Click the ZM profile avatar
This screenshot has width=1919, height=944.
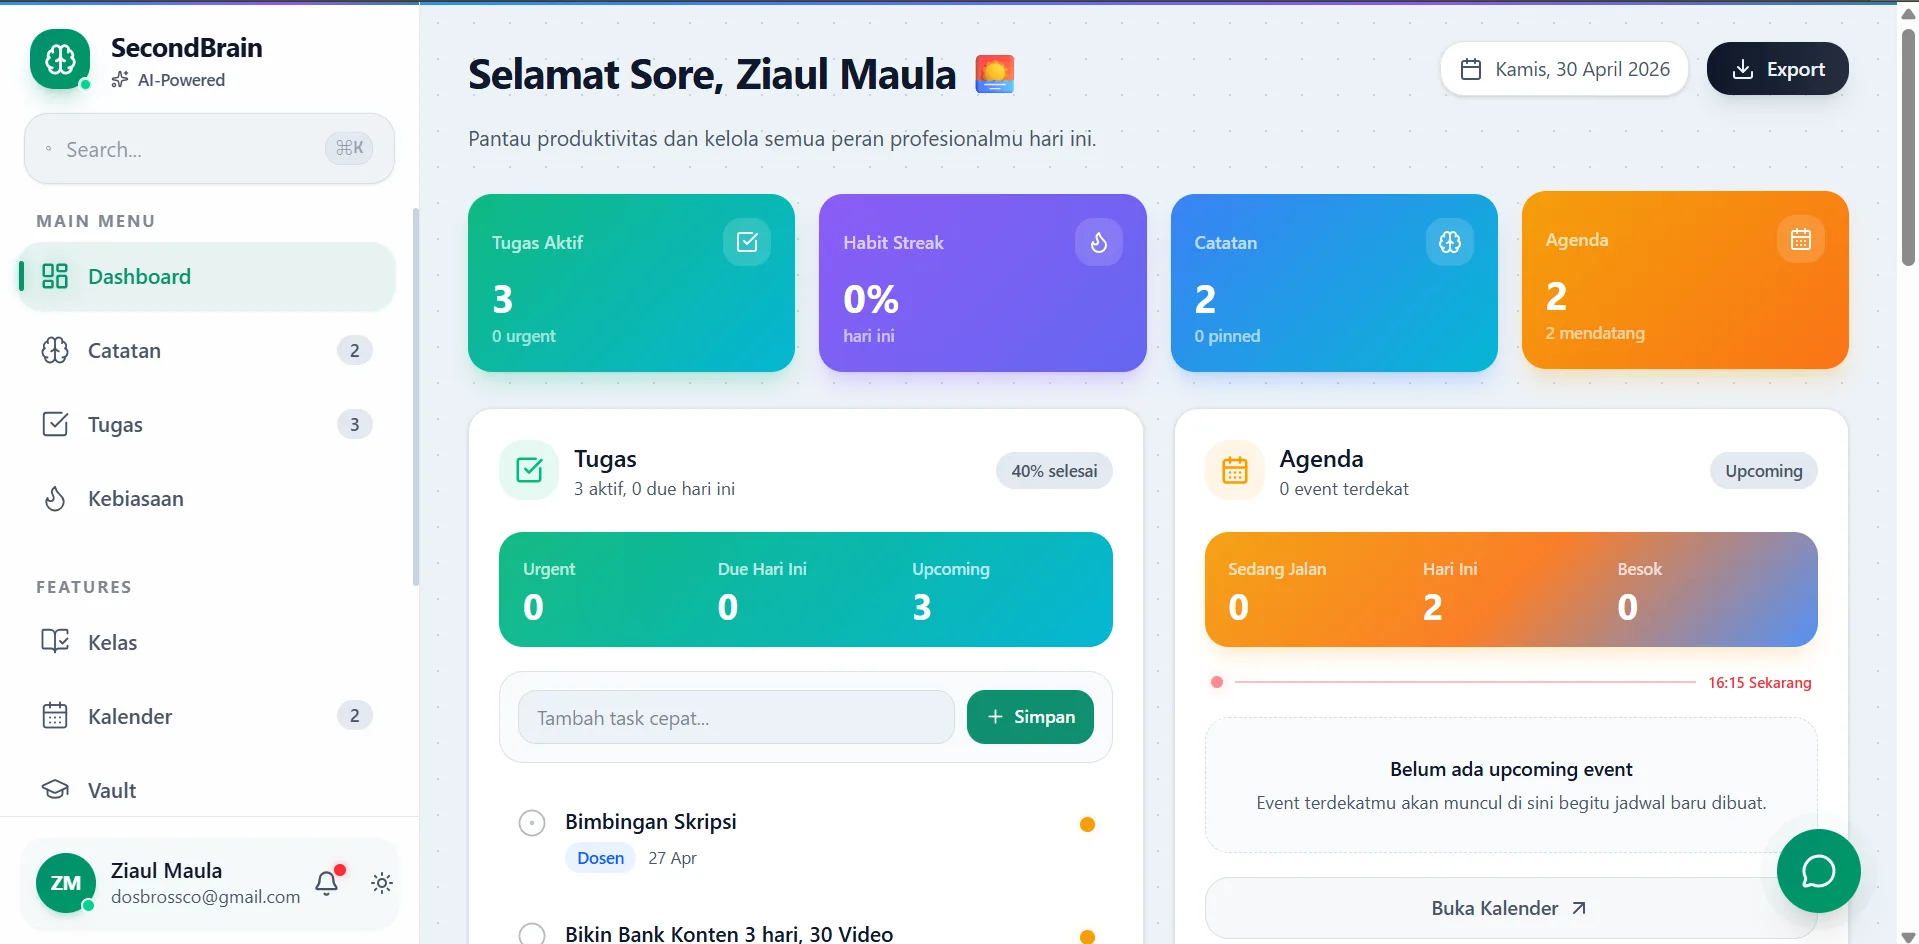click(x=66, y=883)
